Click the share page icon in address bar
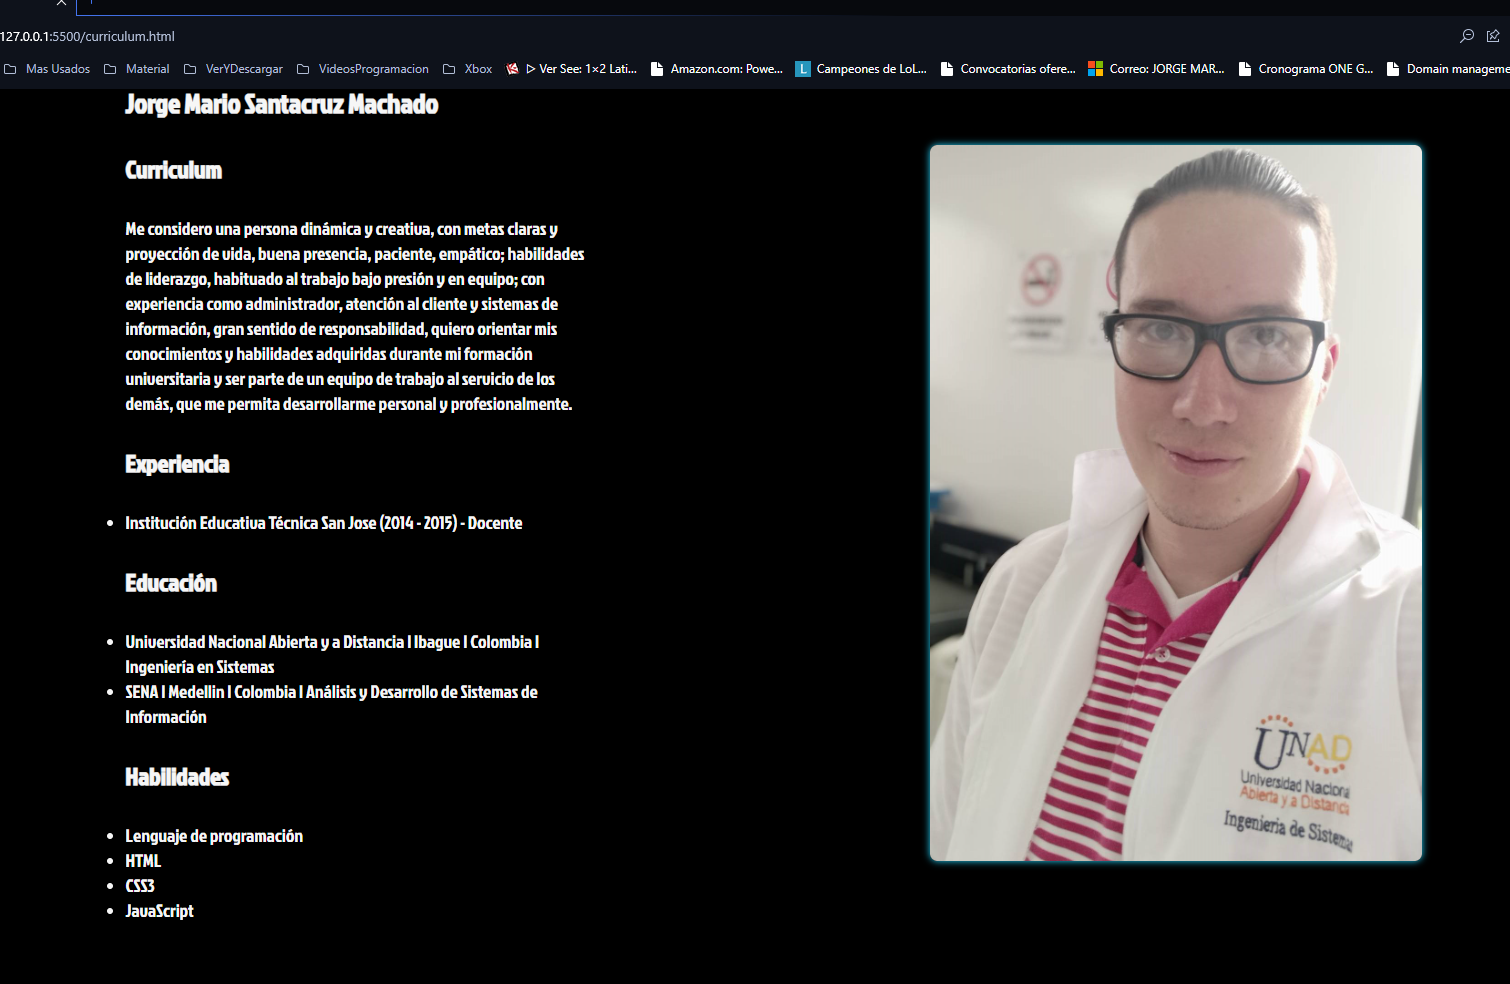Screen dimensions: 1510x984 pos(1493,36)
